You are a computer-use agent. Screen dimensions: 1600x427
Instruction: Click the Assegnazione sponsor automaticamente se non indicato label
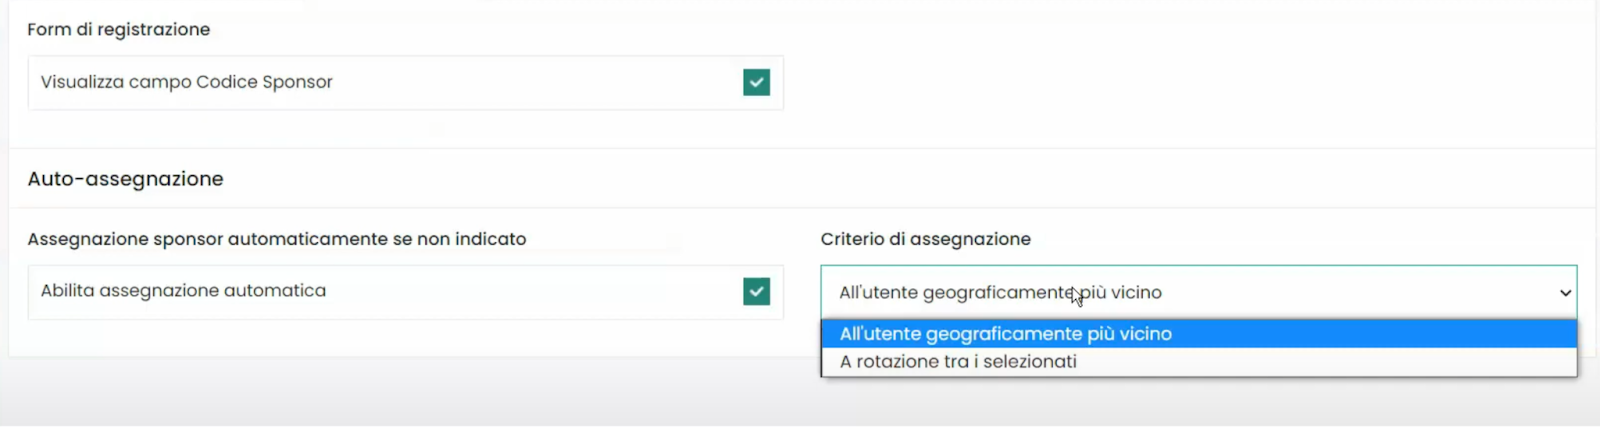[276, 239]
